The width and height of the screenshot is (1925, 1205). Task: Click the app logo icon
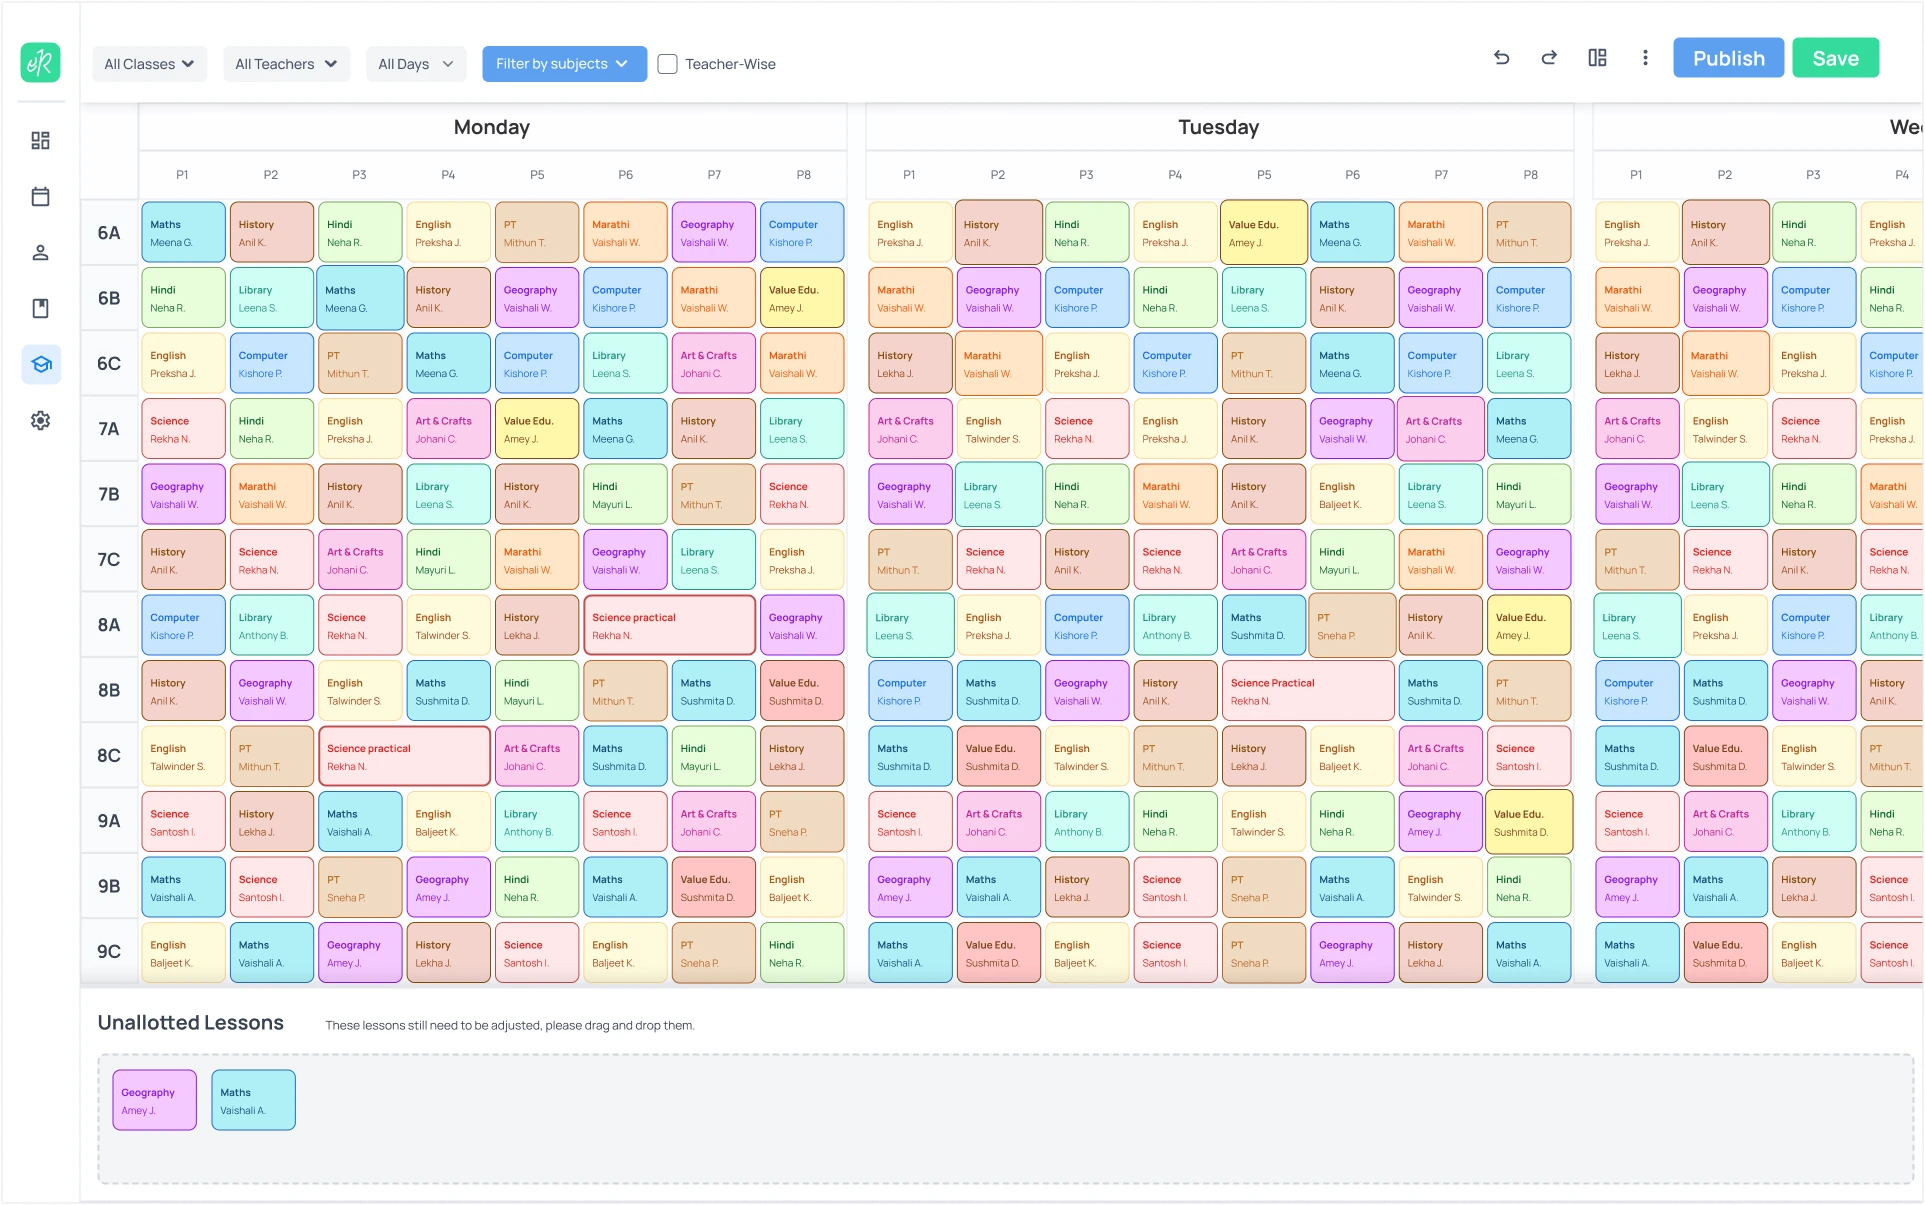(x=40, y=63)
